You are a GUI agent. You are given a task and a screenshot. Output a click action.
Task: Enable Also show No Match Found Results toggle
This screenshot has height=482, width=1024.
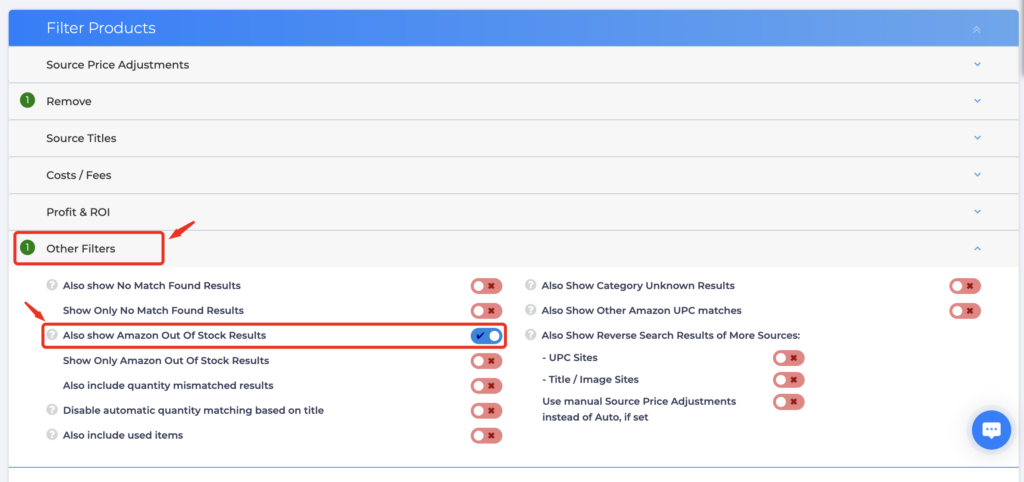[487, 286]
